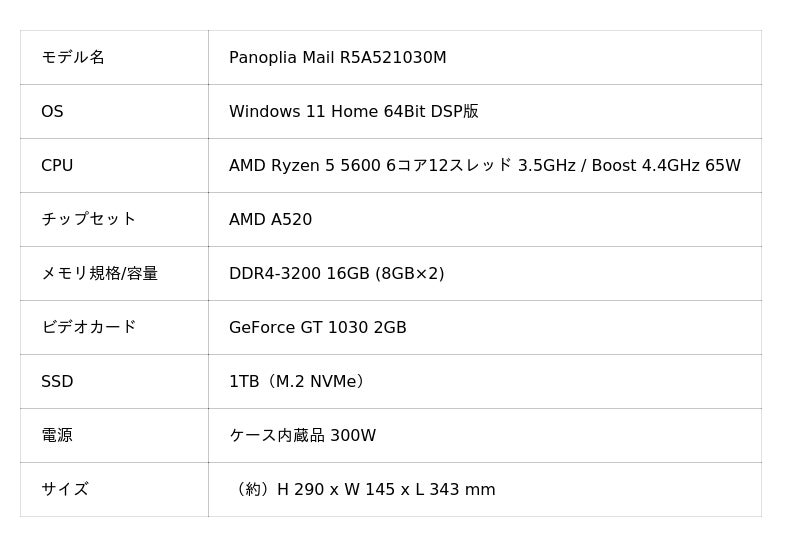Click the SSD label cell
This screenshot has height=547, width=800.
click(x=57, y=382)
